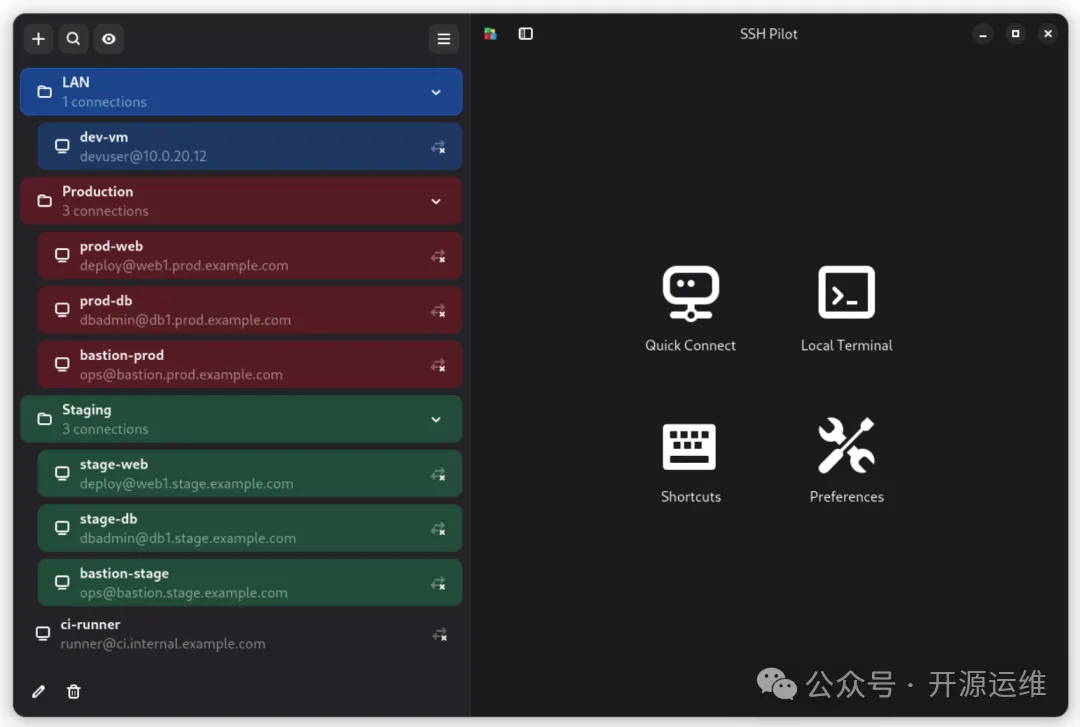1080x727 pixels.
Task: Collapse the Staging group chevron
Action: (436, 419)
